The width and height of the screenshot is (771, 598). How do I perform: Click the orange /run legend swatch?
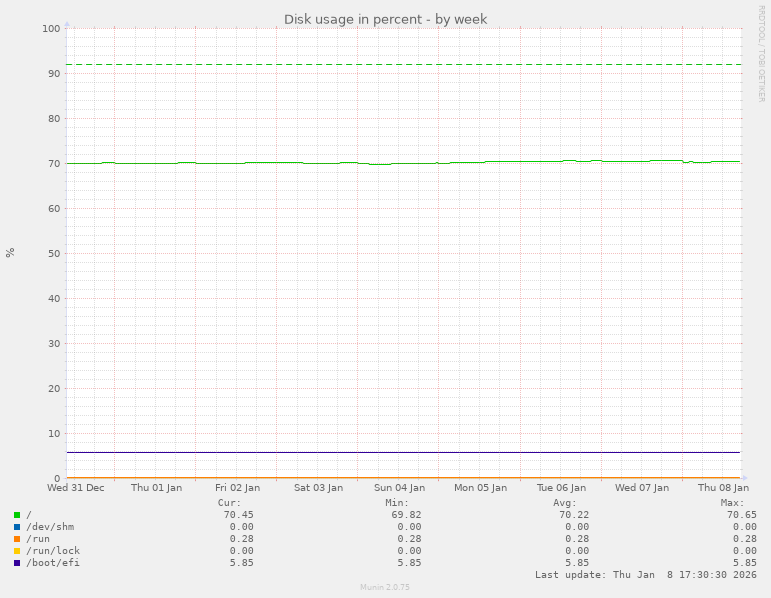(17, 539)
